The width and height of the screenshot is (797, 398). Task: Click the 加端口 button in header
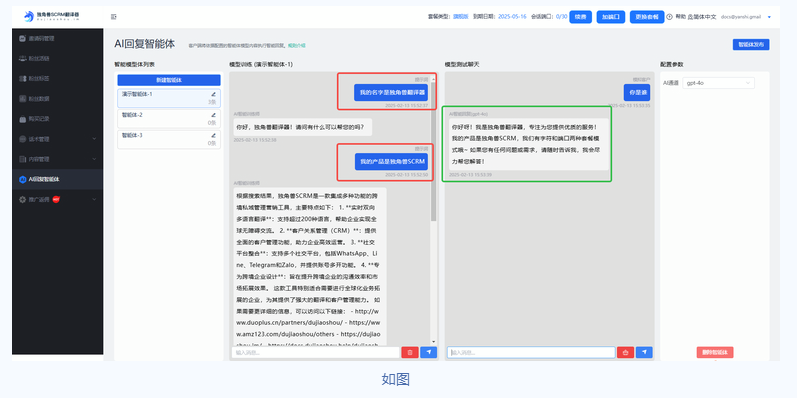610,17
